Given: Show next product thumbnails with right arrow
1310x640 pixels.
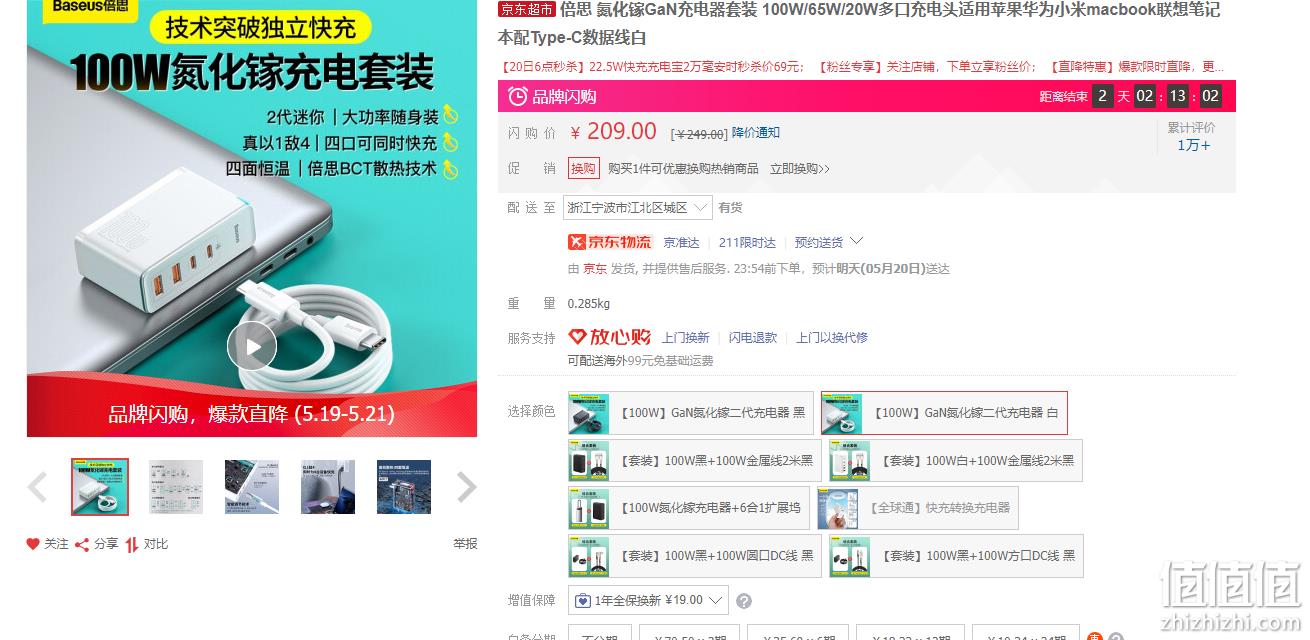Looking at the screenshot, I should click(466, 487).
